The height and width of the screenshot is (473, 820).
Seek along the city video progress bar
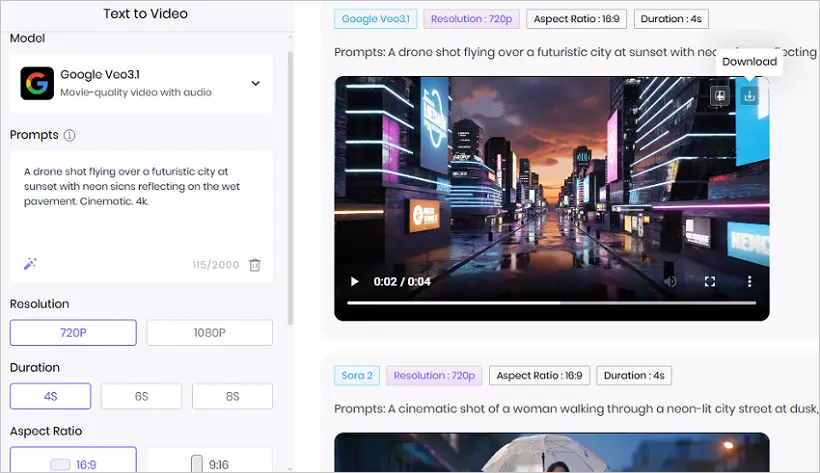point(552,303)
